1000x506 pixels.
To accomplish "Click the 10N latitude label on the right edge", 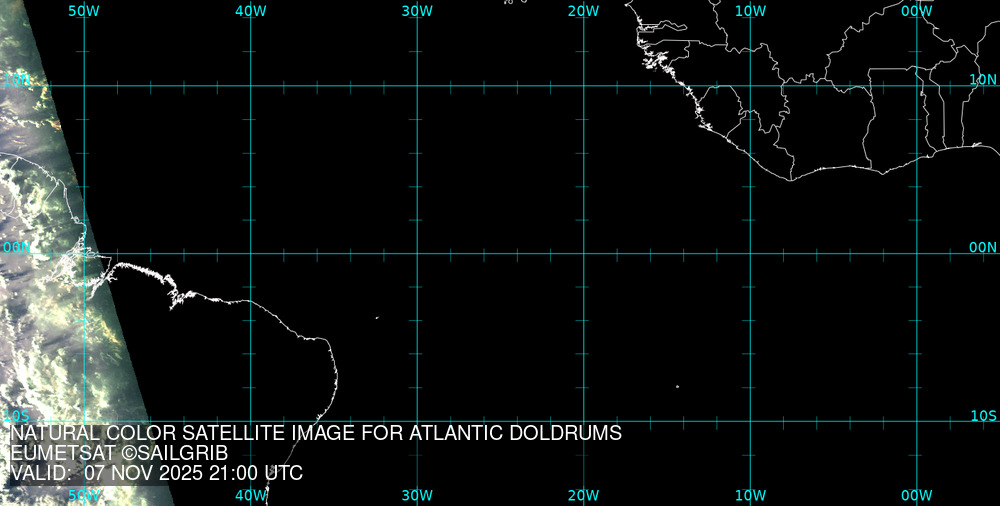I will click(x=983, y=79).
